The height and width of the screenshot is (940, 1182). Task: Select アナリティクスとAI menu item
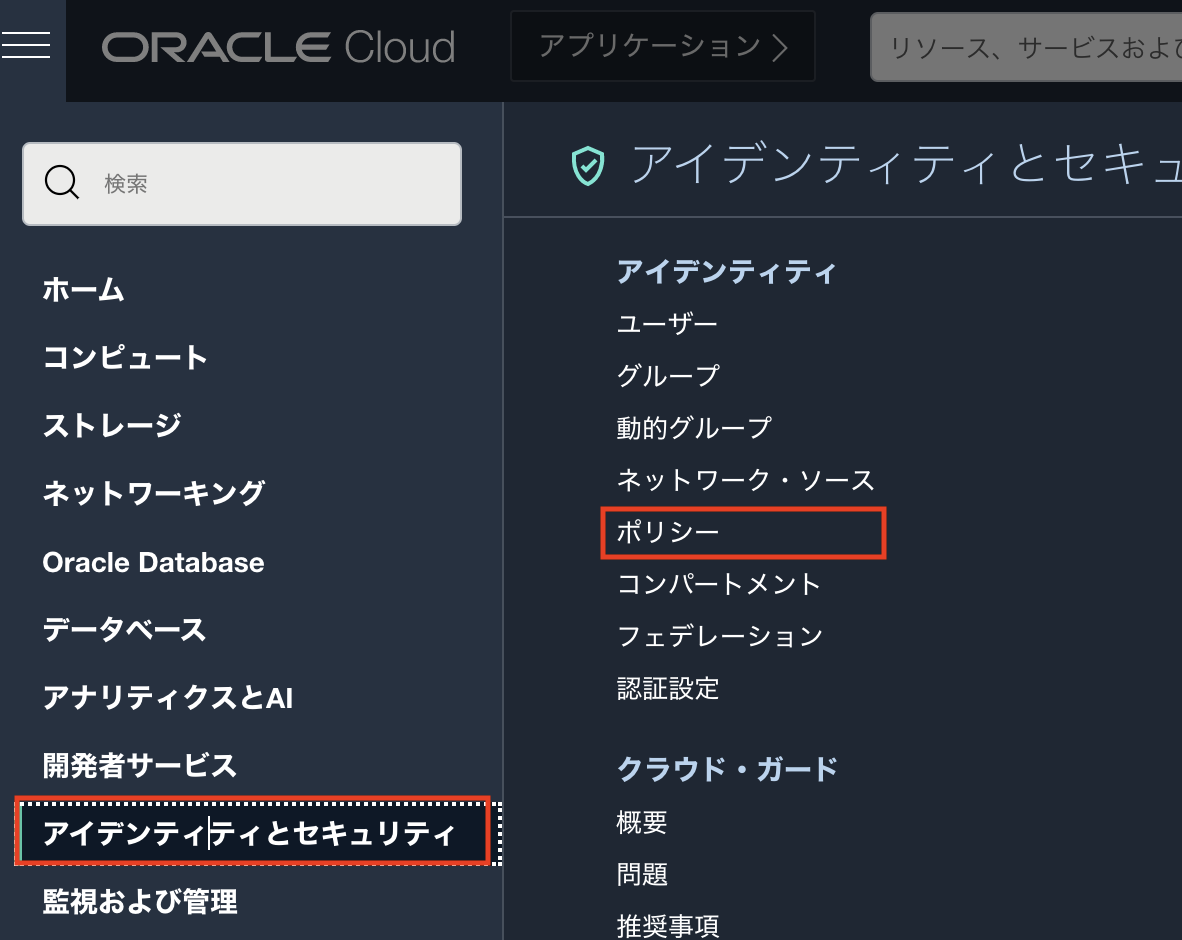pos(167,698)
